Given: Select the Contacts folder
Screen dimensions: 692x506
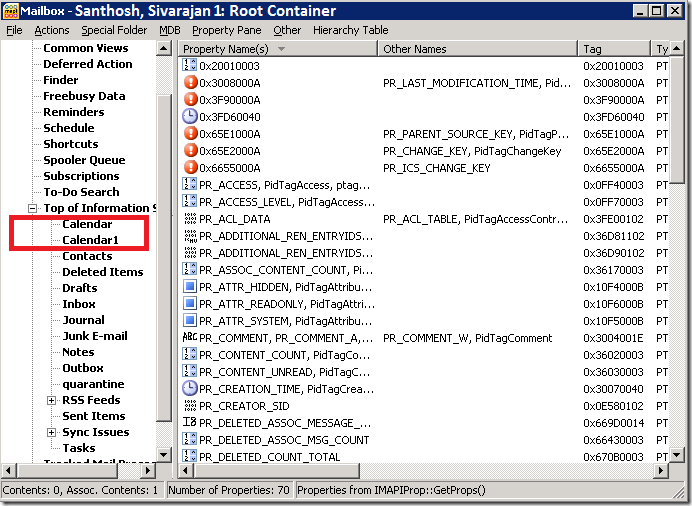Looking at the screenshot, I should coord(87,256).
